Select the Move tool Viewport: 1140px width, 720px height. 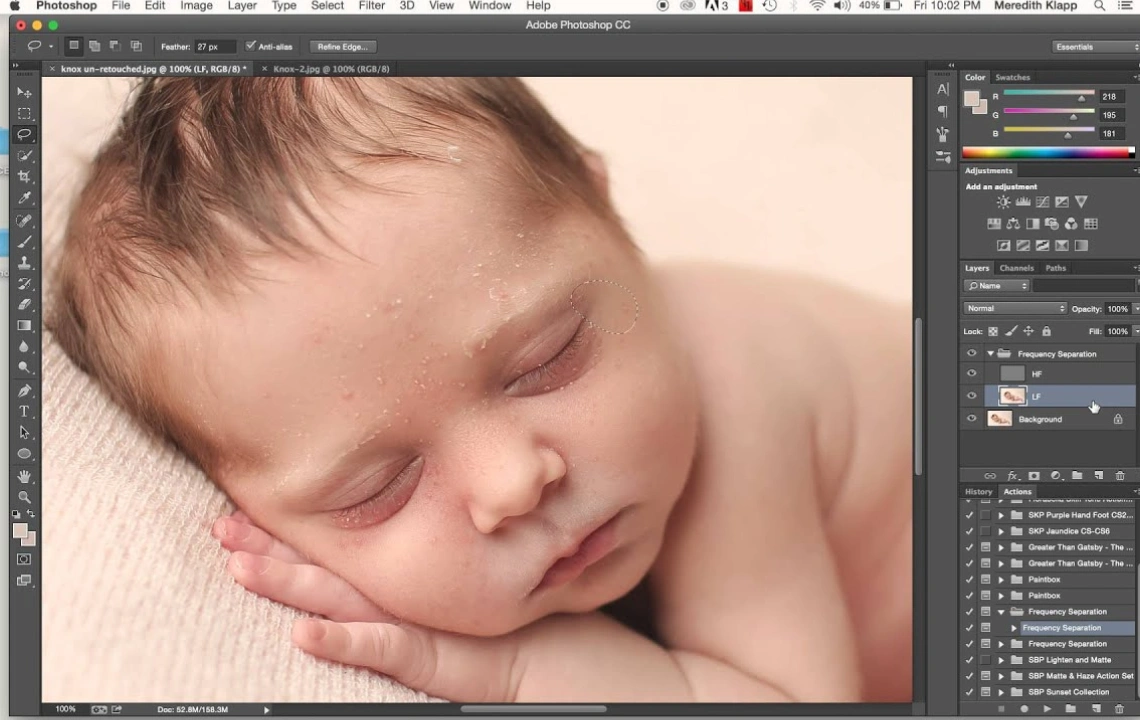tap(25, 92)
